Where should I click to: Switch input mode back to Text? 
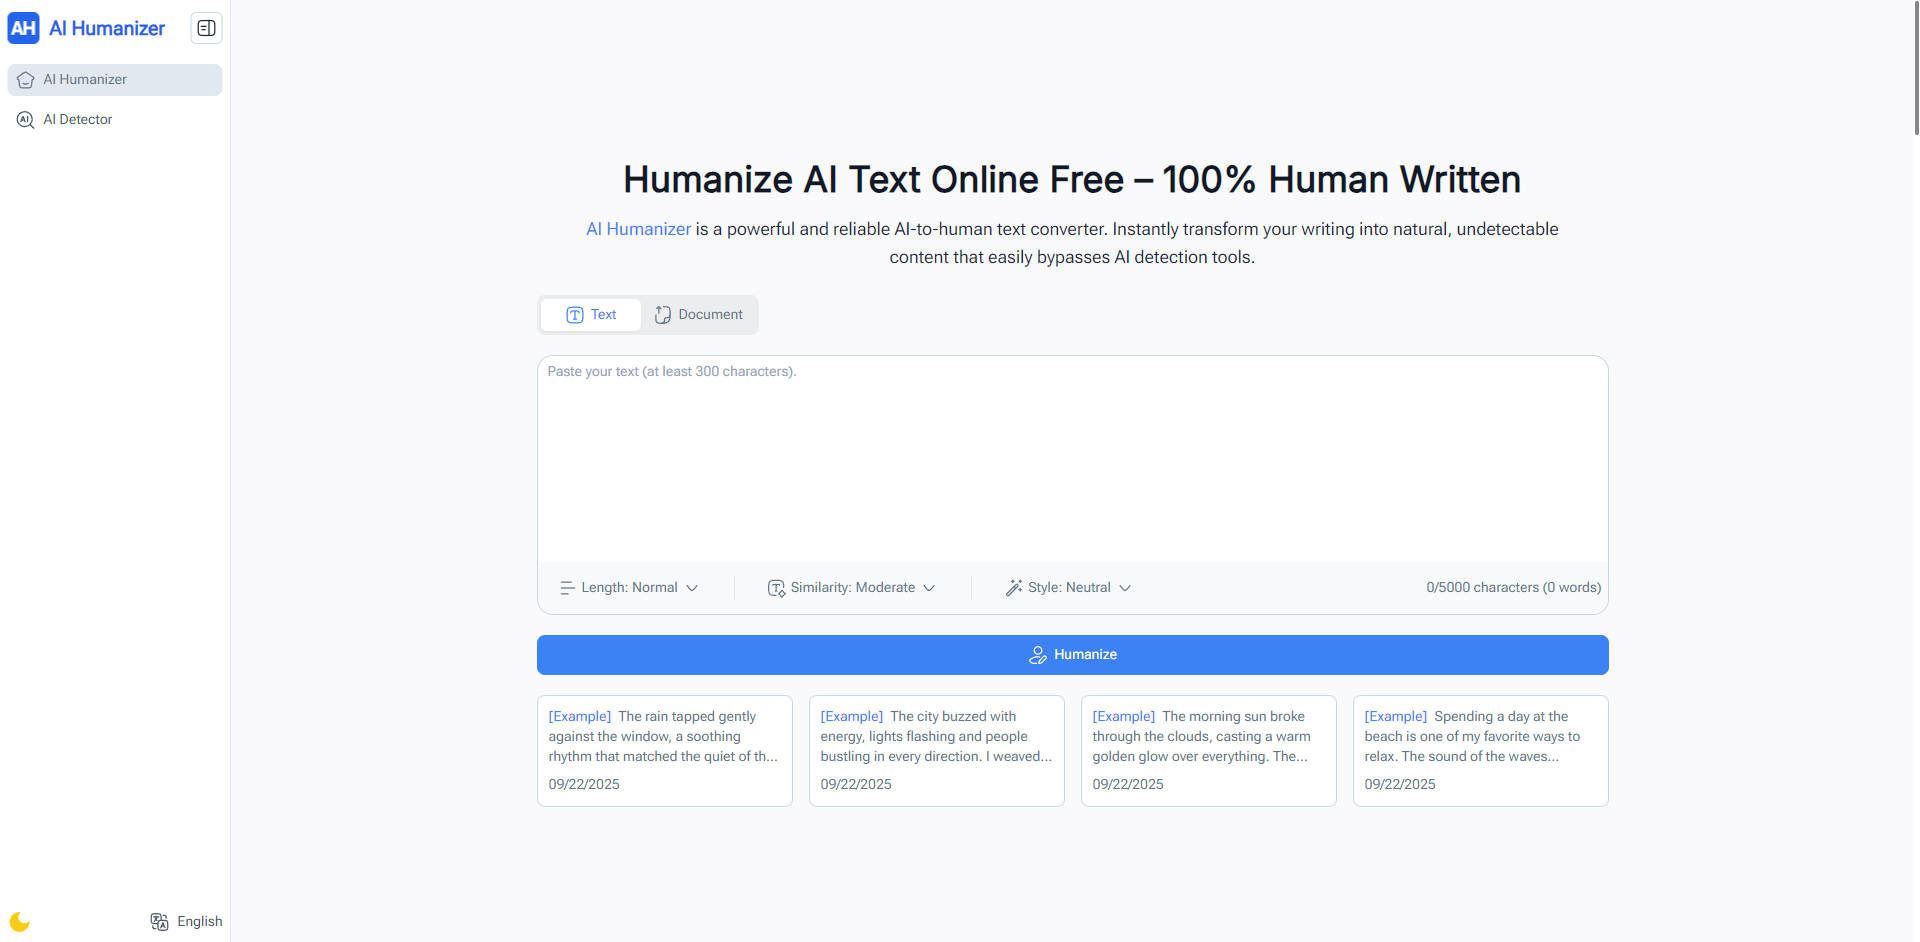(x=590, y=314)
